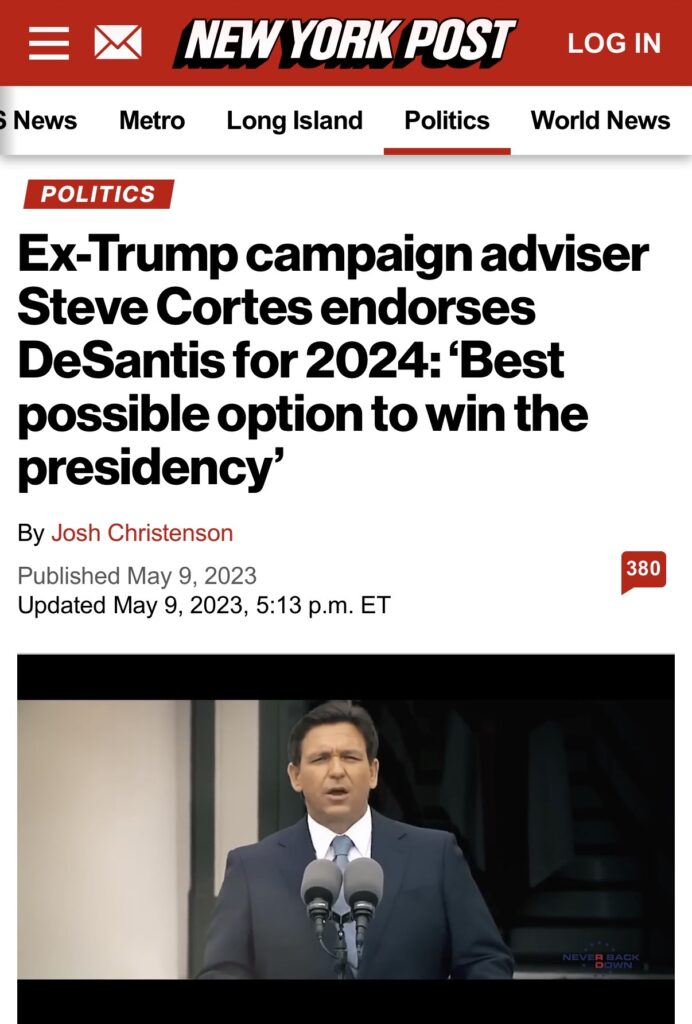Select the Politics navigation tab
This screenshot has height=1024, width=692.
point(447,121)
